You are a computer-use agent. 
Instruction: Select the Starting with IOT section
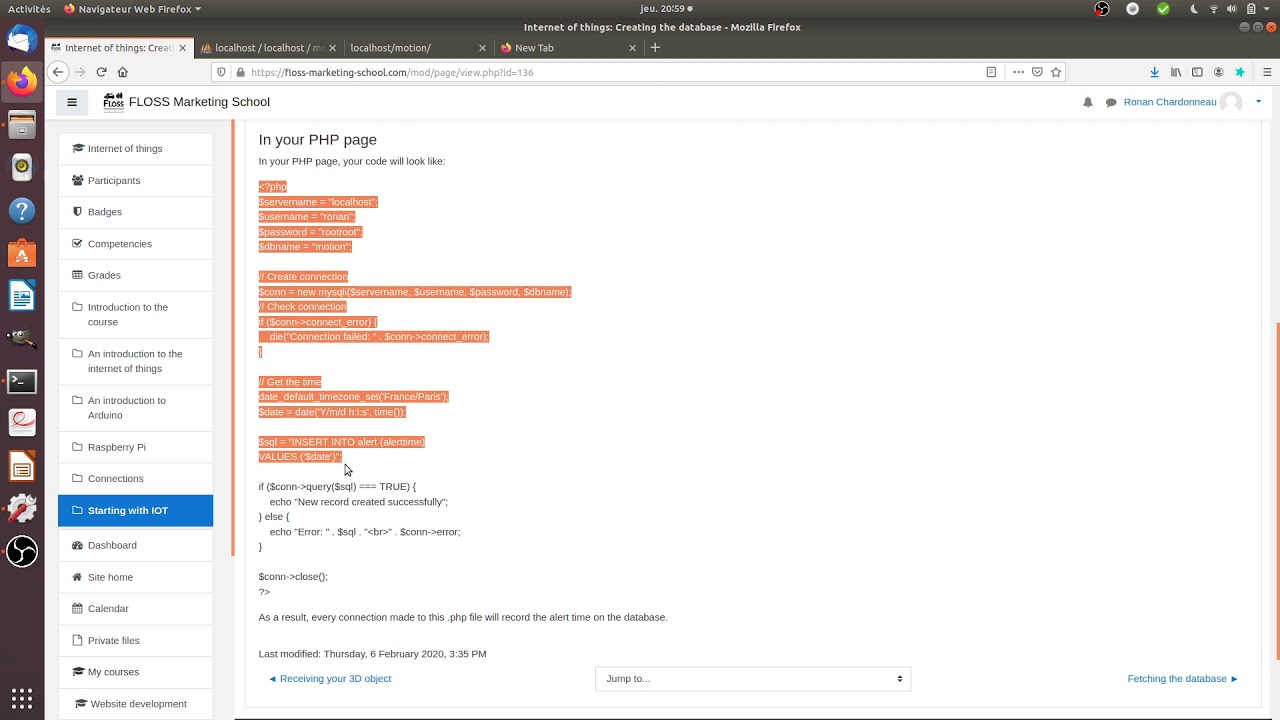tap(136, 510)
